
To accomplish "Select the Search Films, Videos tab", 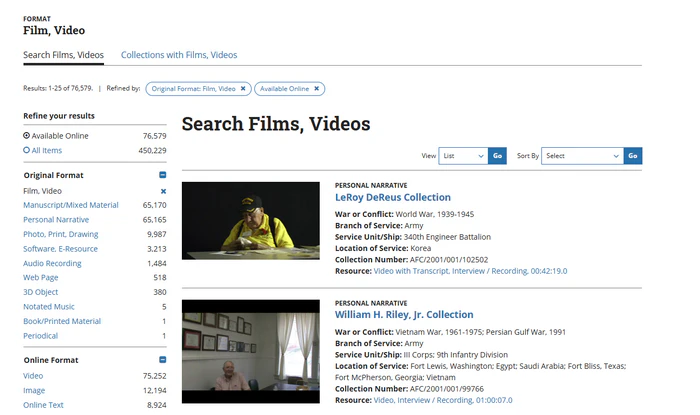I will click(63, 55).
